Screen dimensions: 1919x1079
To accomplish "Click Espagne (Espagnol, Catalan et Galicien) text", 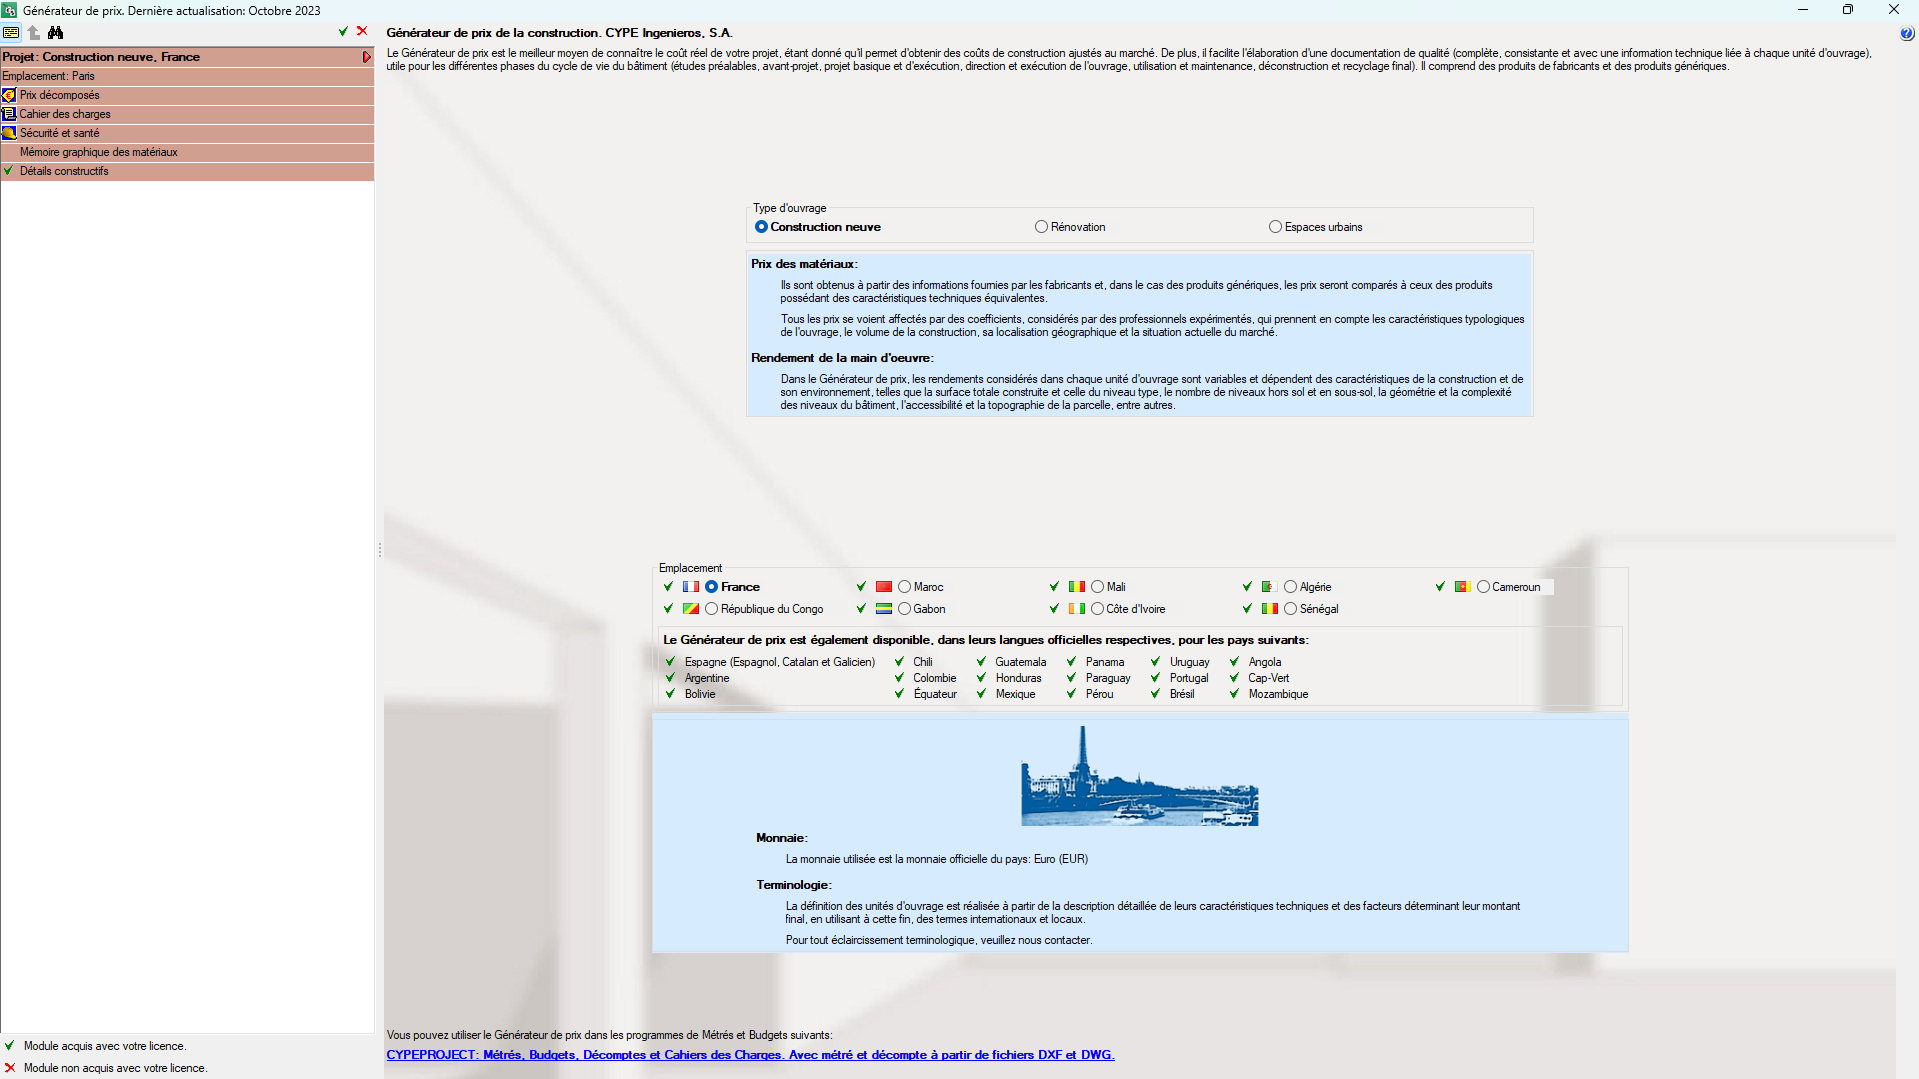I will pyautogui.click(x=779, y=662).
